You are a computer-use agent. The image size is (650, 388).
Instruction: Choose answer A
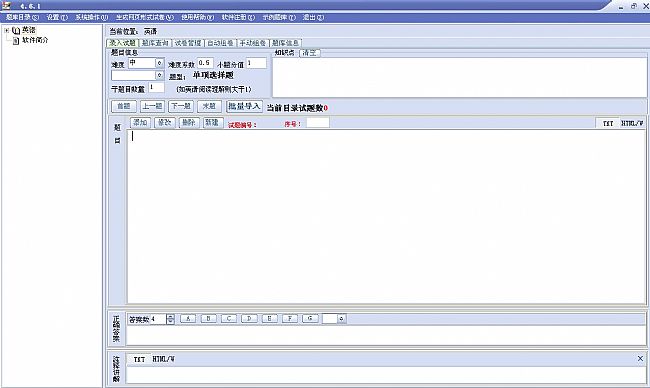coord(188,319)
